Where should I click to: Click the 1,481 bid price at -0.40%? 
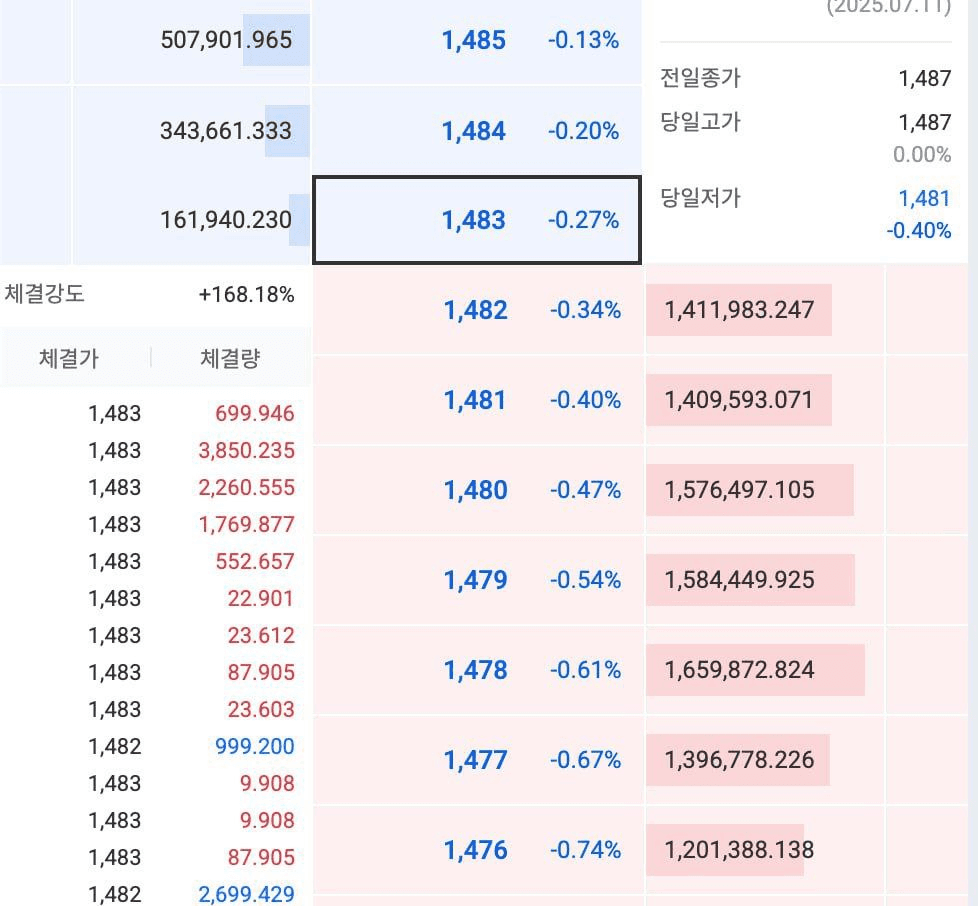click(476, 400)
